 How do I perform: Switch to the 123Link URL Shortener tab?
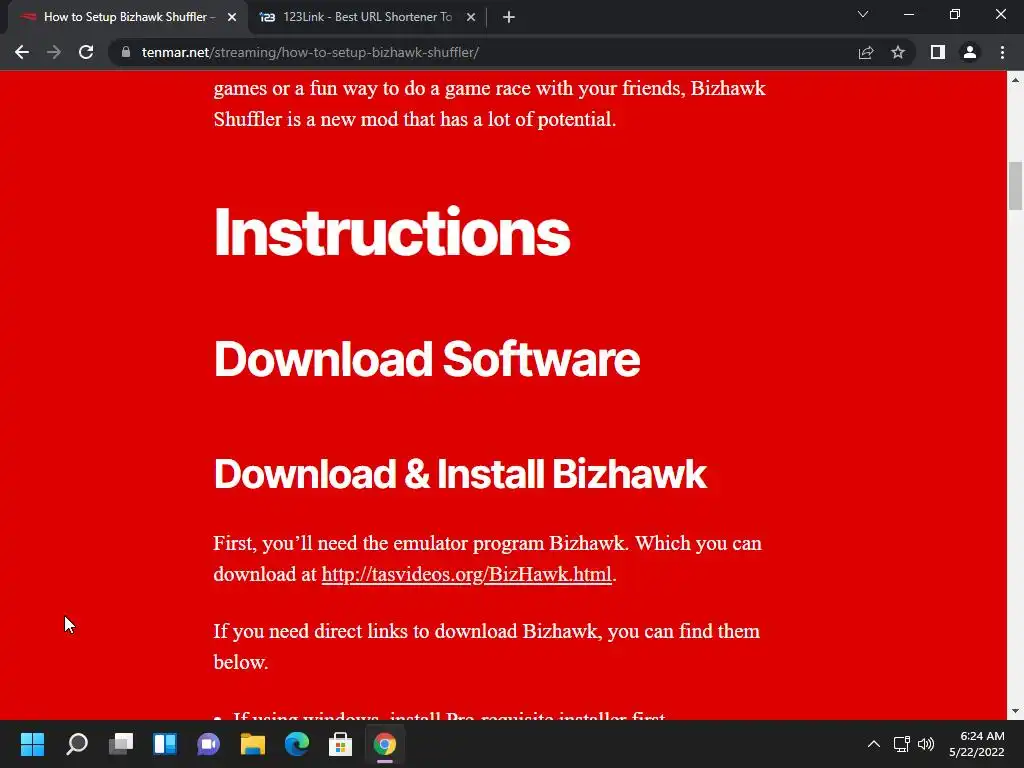[367, 18]
